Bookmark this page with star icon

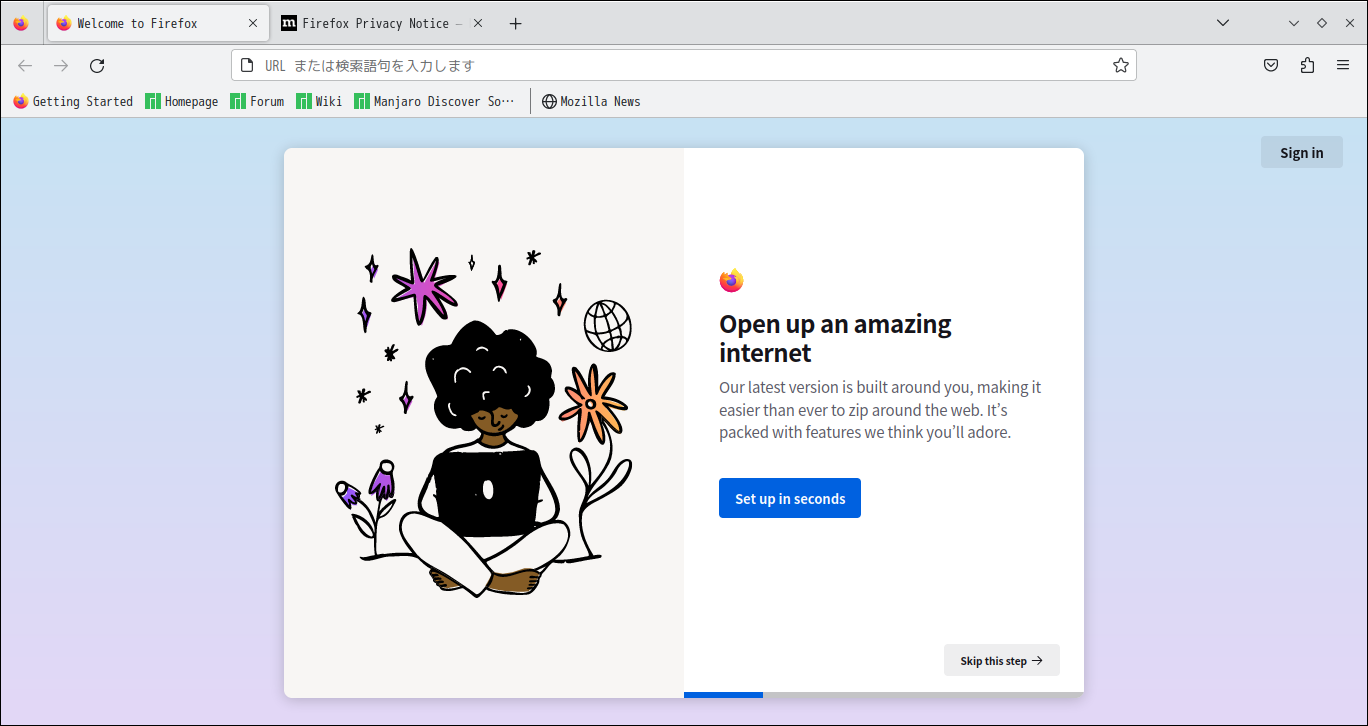[1121, 66]
